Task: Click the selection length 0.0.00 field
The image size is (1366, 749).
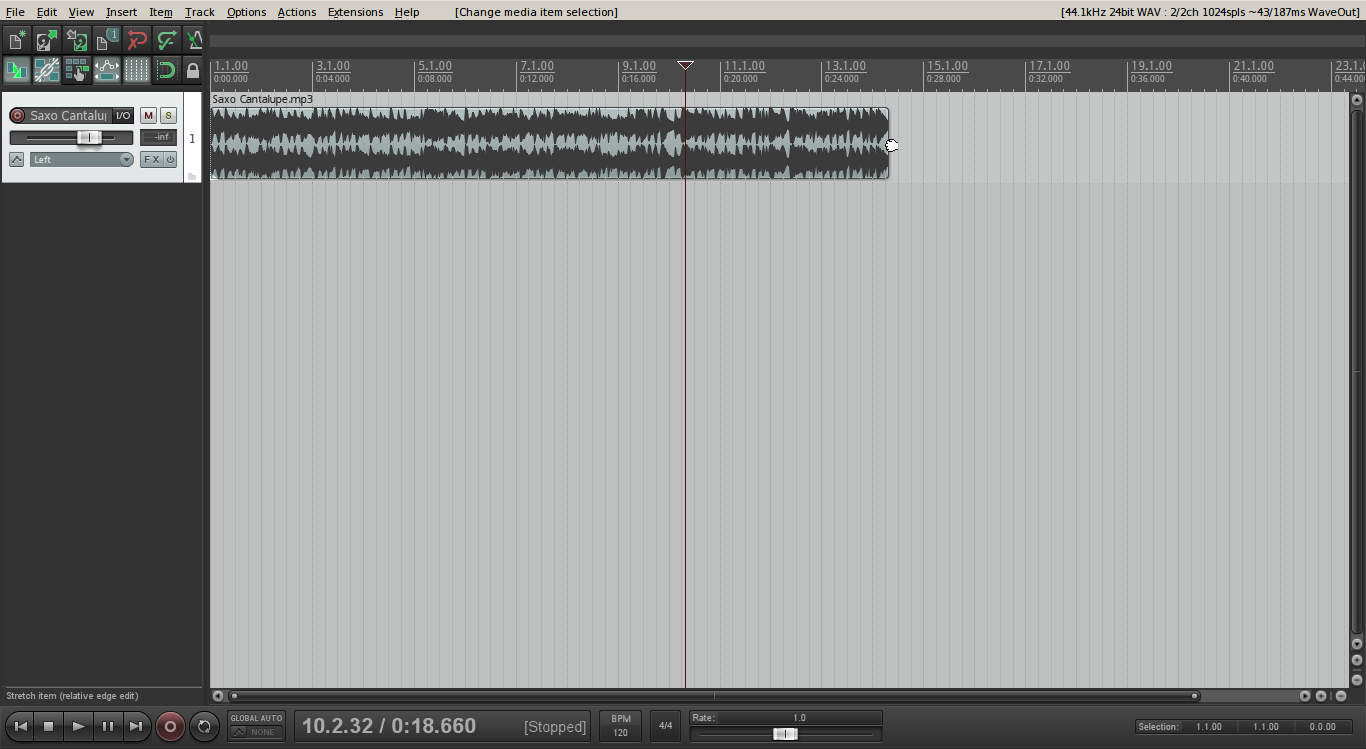Action: pos(1322,727)
